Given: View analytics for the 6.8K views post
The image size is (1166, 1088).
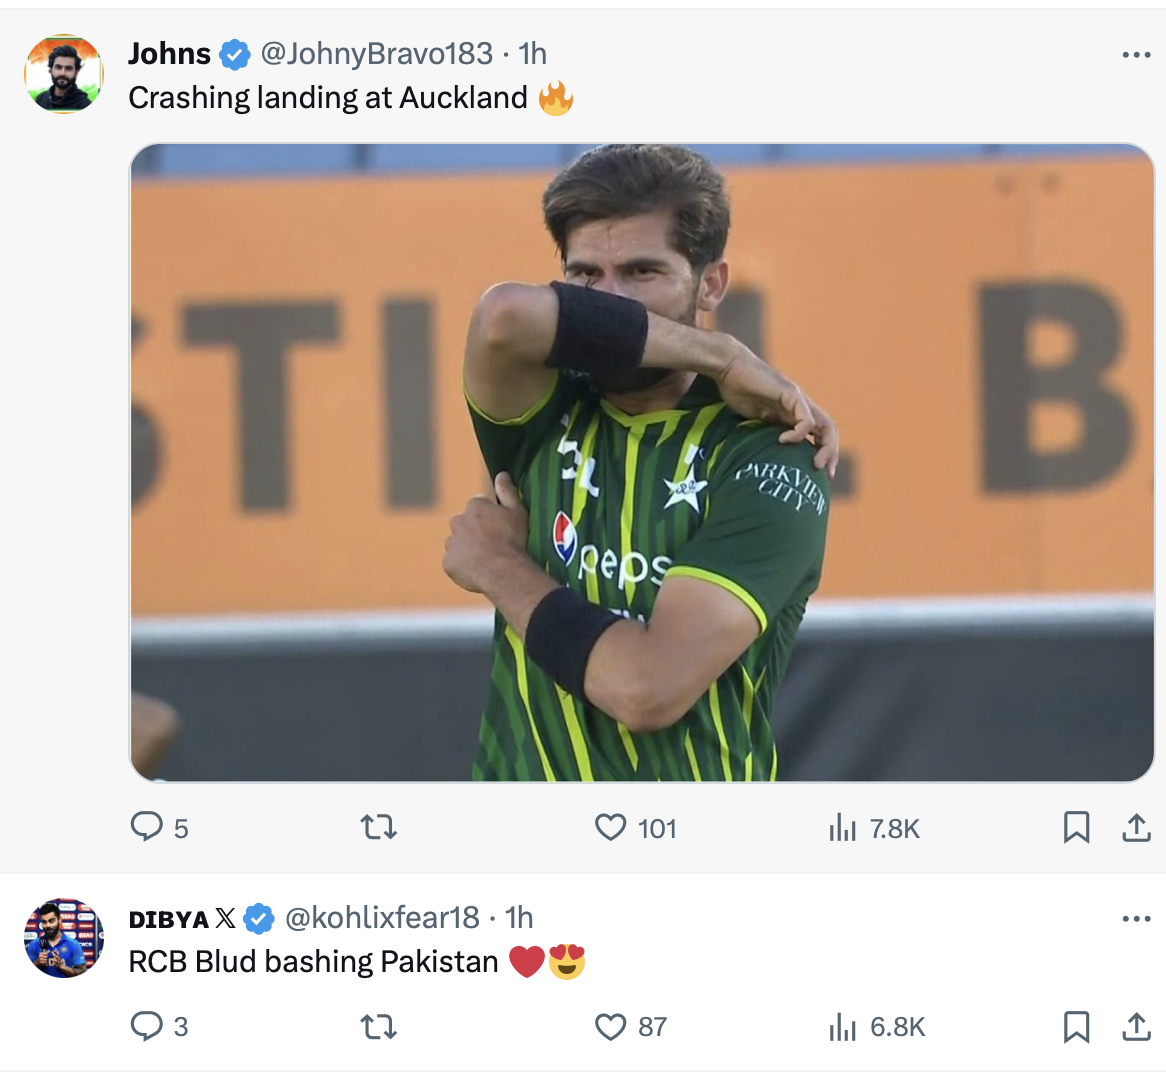Looking at the screenshot, I should 843,1026.
